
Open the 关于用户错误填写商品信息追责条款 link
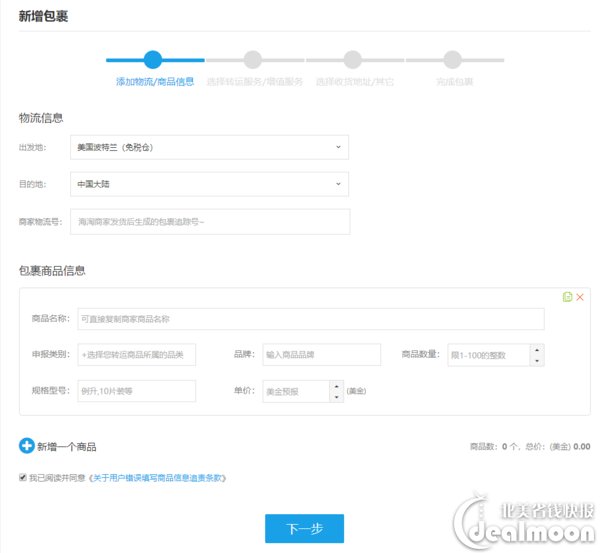click(157, 478)
